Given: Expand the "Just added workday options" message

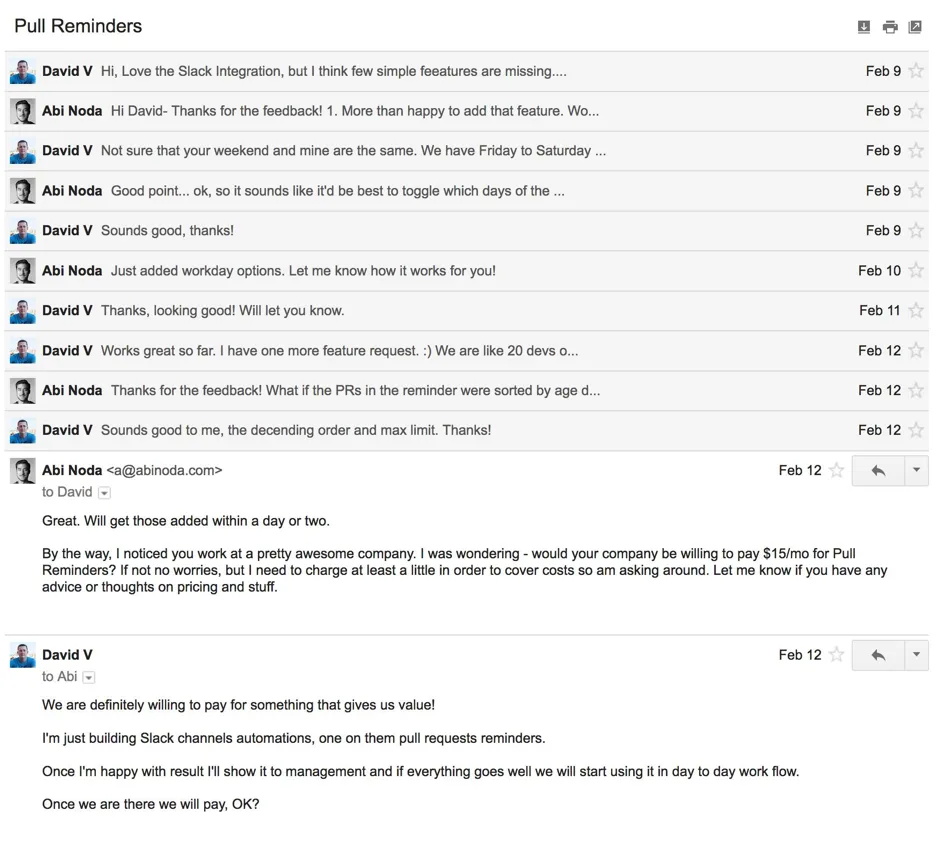Looking at the screenshot, I should click(x=467, y=271).
